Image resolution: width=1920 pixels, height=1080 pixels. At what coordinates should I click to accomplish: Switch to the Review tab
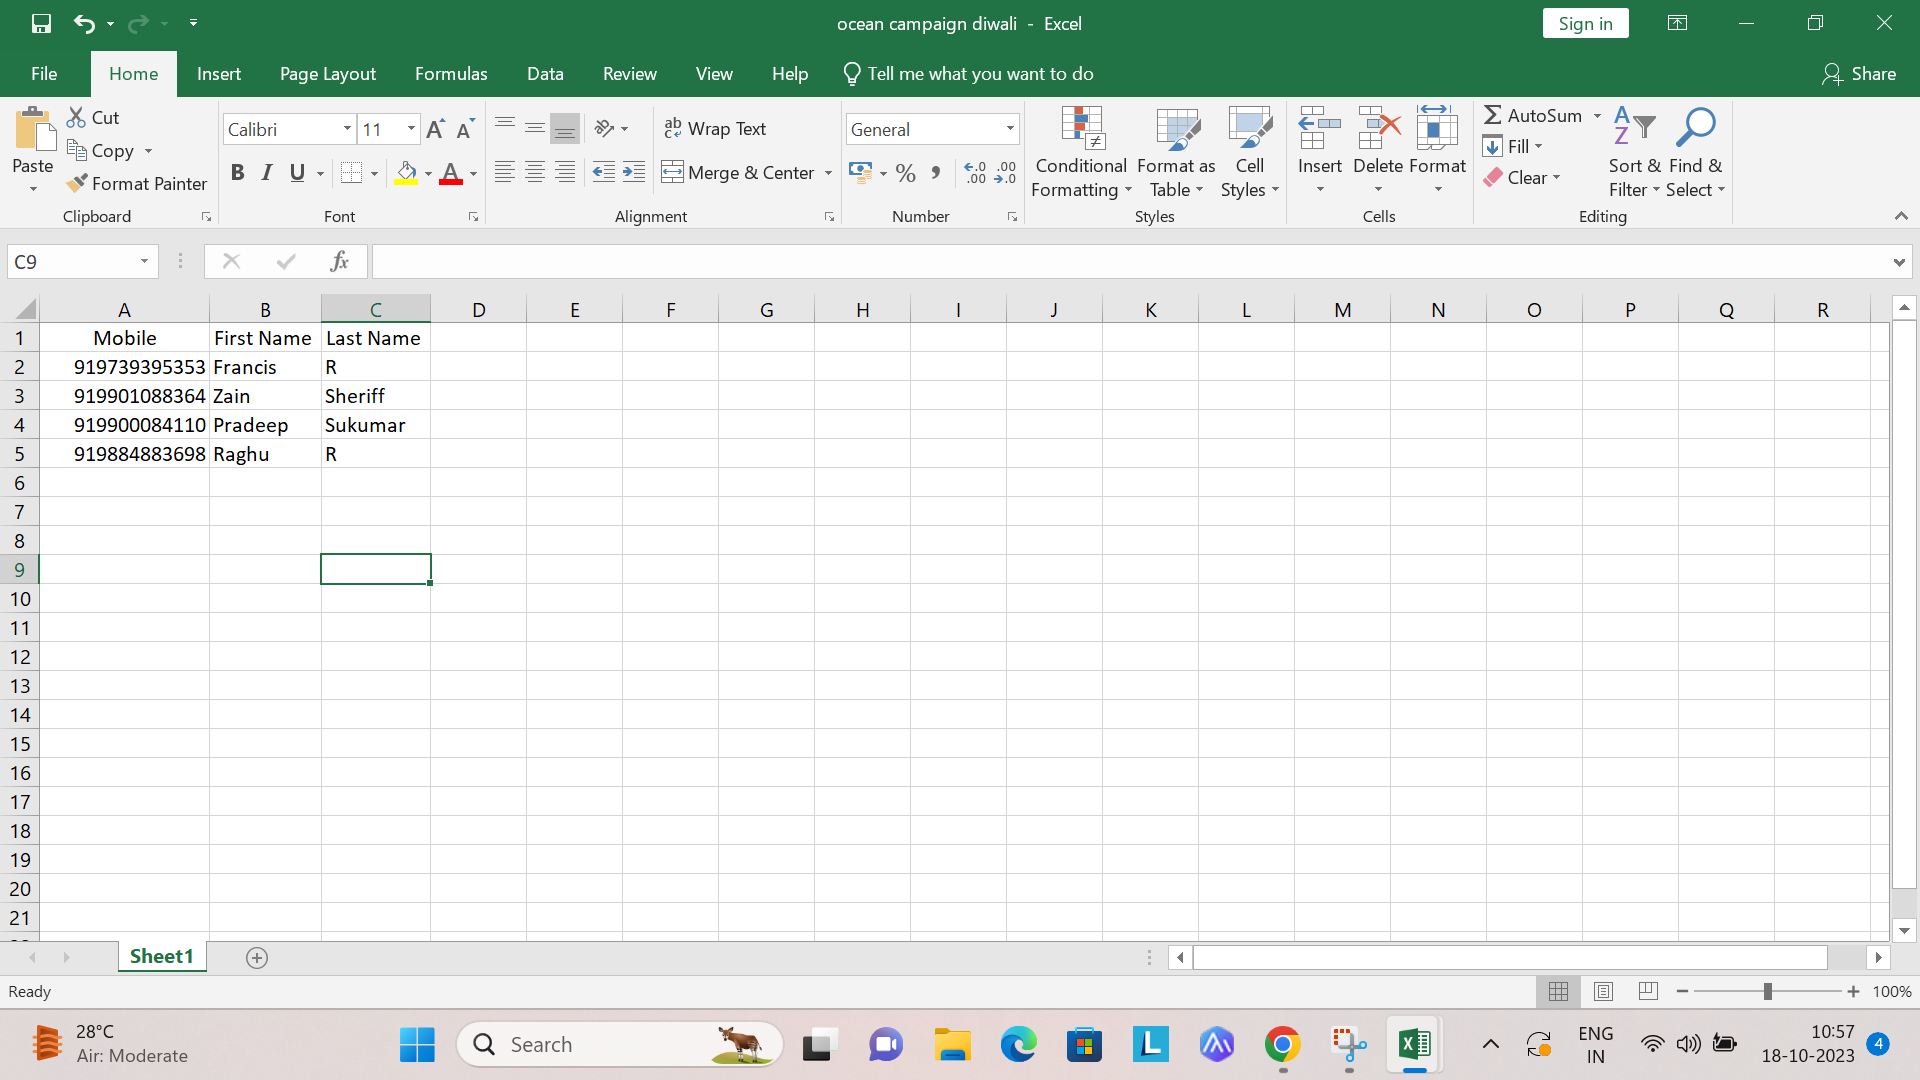[x=630, y=74]
